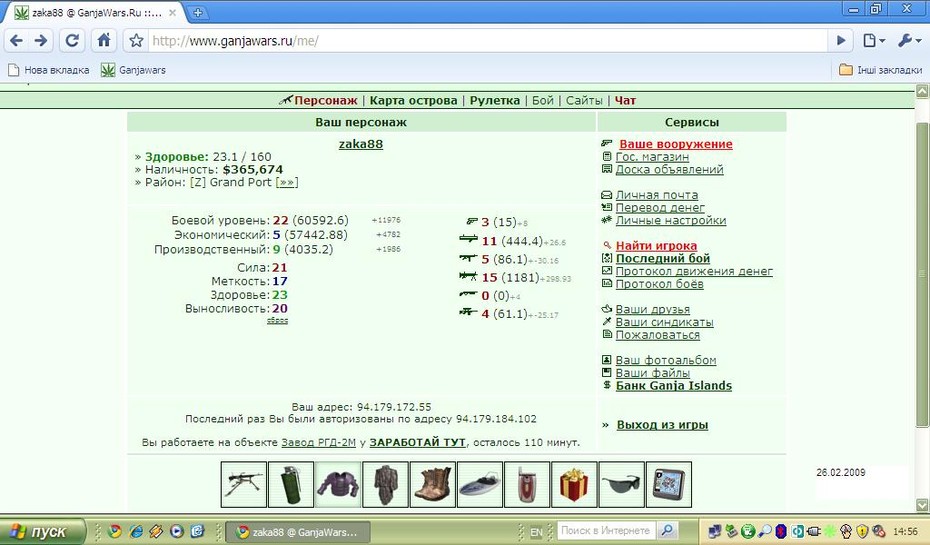The width and height of the screenshot is (930, 545).
Task: Open the wrench settings menu
Action: (908, 40)
